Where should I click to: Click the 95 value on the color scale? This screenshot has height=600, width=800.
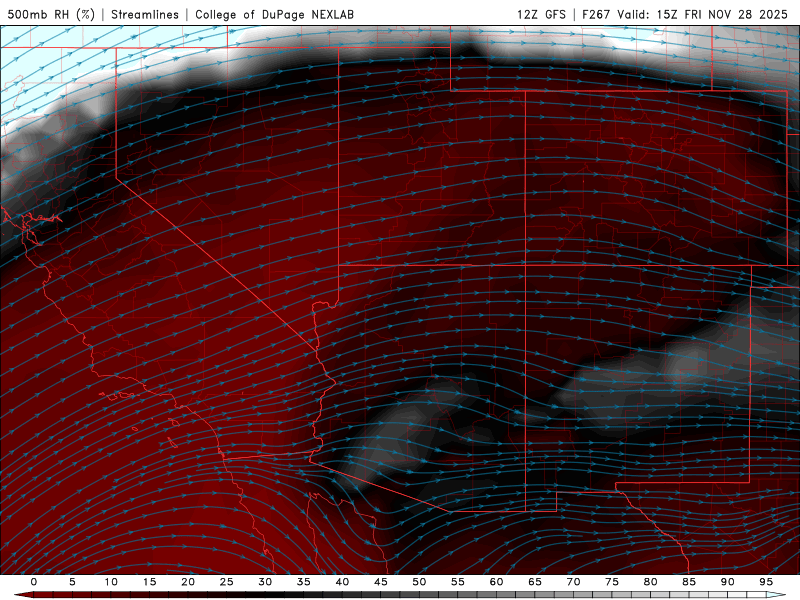[x=766, y=582]
